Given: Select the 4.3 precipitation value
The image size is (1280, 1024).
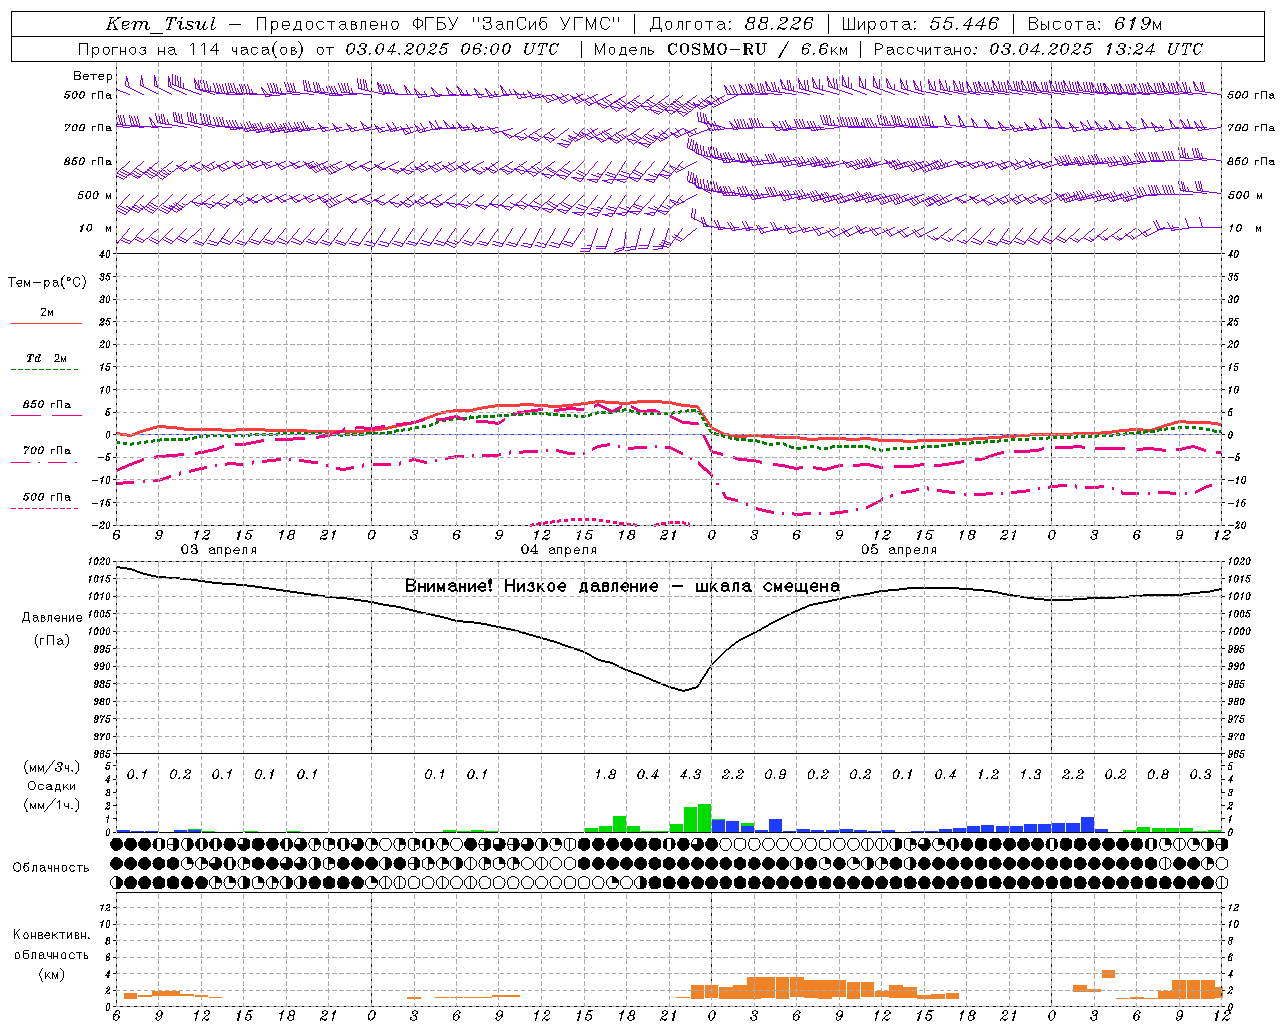Looking at the screenshot, I should [x=690, y=775].
